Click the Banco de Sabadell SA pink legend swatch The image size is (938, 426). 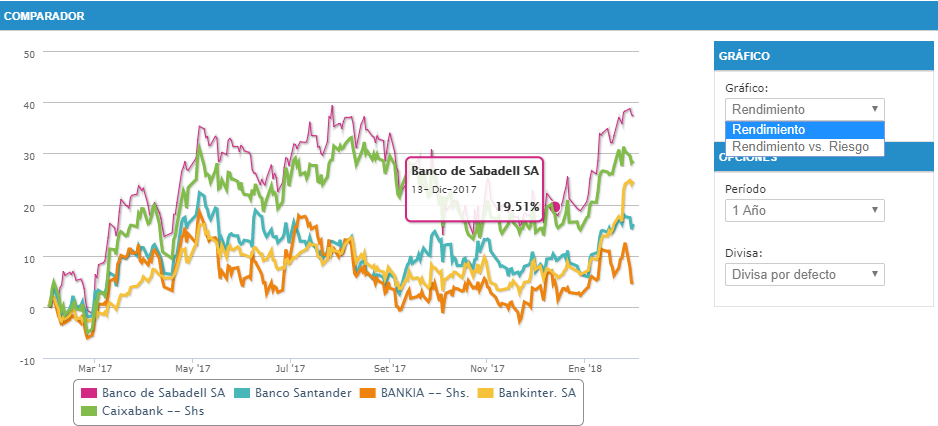87,393
